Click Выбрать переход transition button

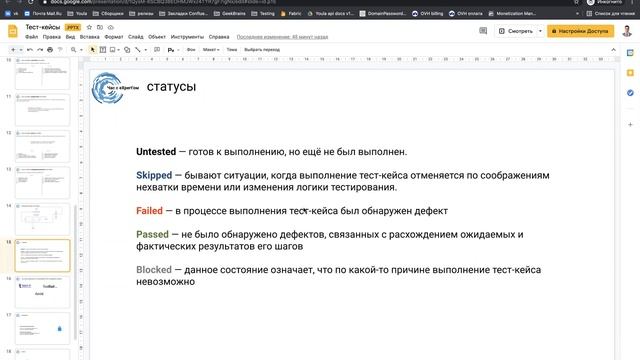tap(262, 50)
